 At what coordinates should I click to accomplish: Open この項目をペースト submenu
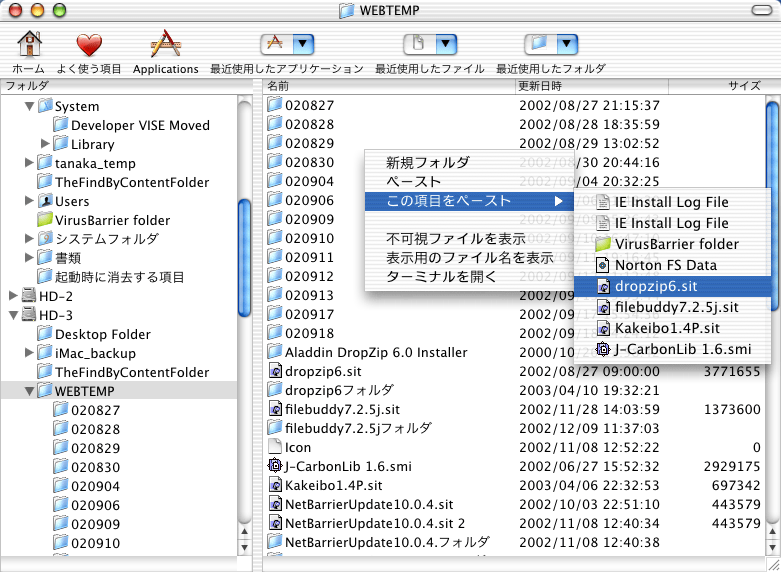tap(469, 201)
